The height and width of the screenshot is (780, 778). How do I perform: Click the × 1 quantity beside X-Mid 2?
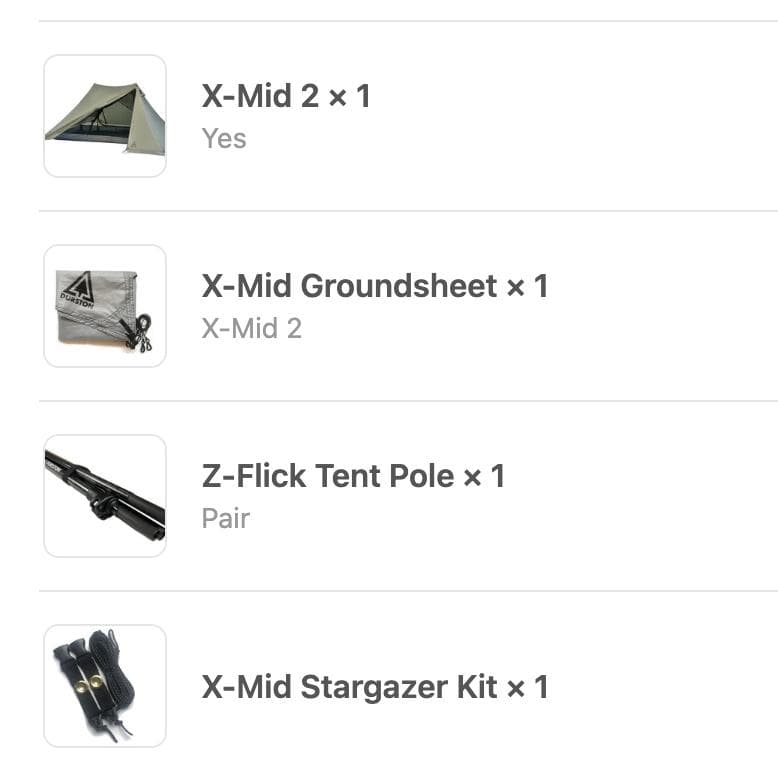350,96
